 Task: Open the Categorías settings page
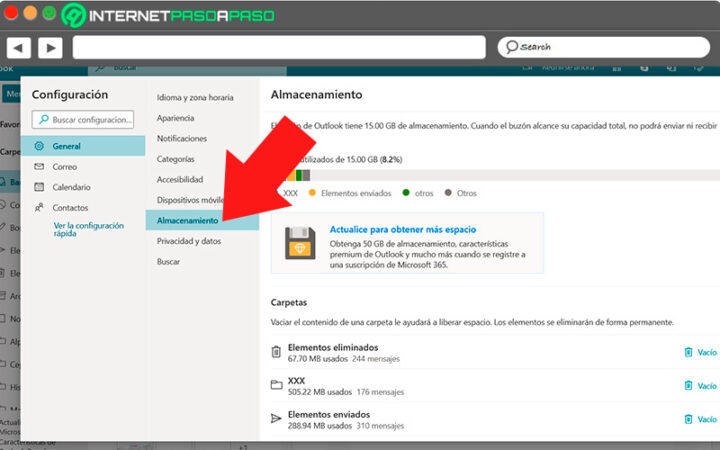click(175, 159)
